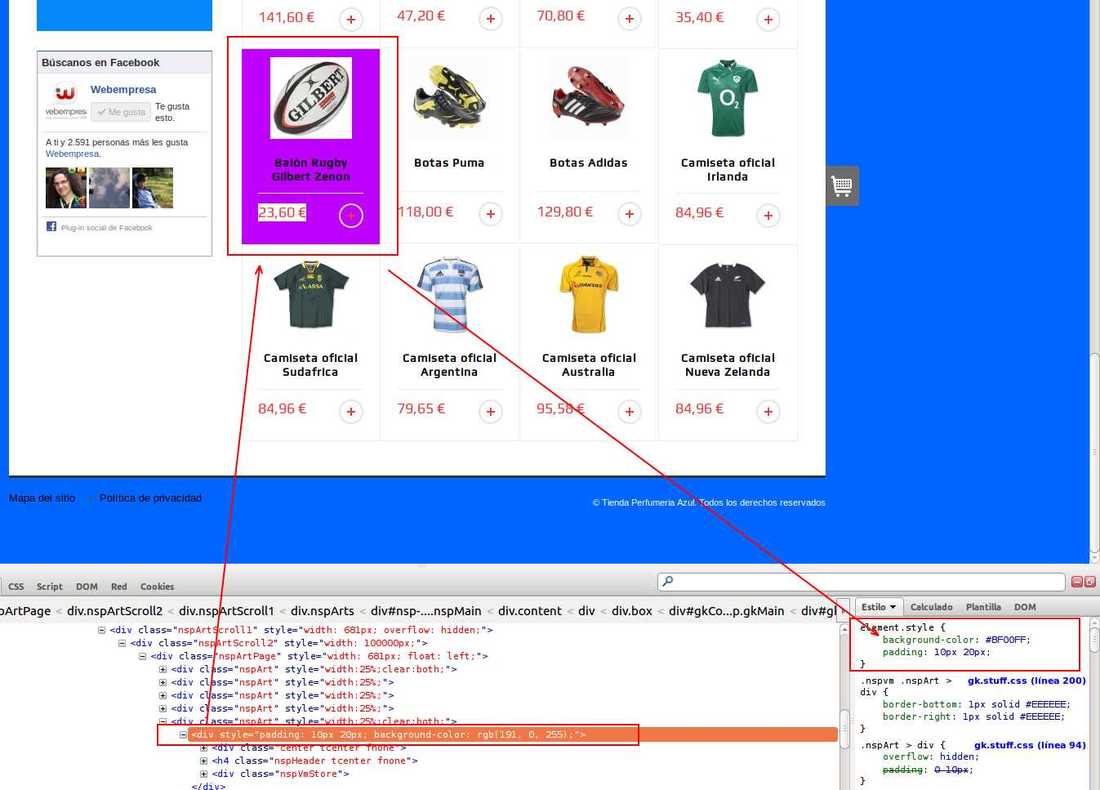The width and height of the screenshot is (1100, 790).
Task: Collapse the nspArtScroll1 div node
Action: 102,630
